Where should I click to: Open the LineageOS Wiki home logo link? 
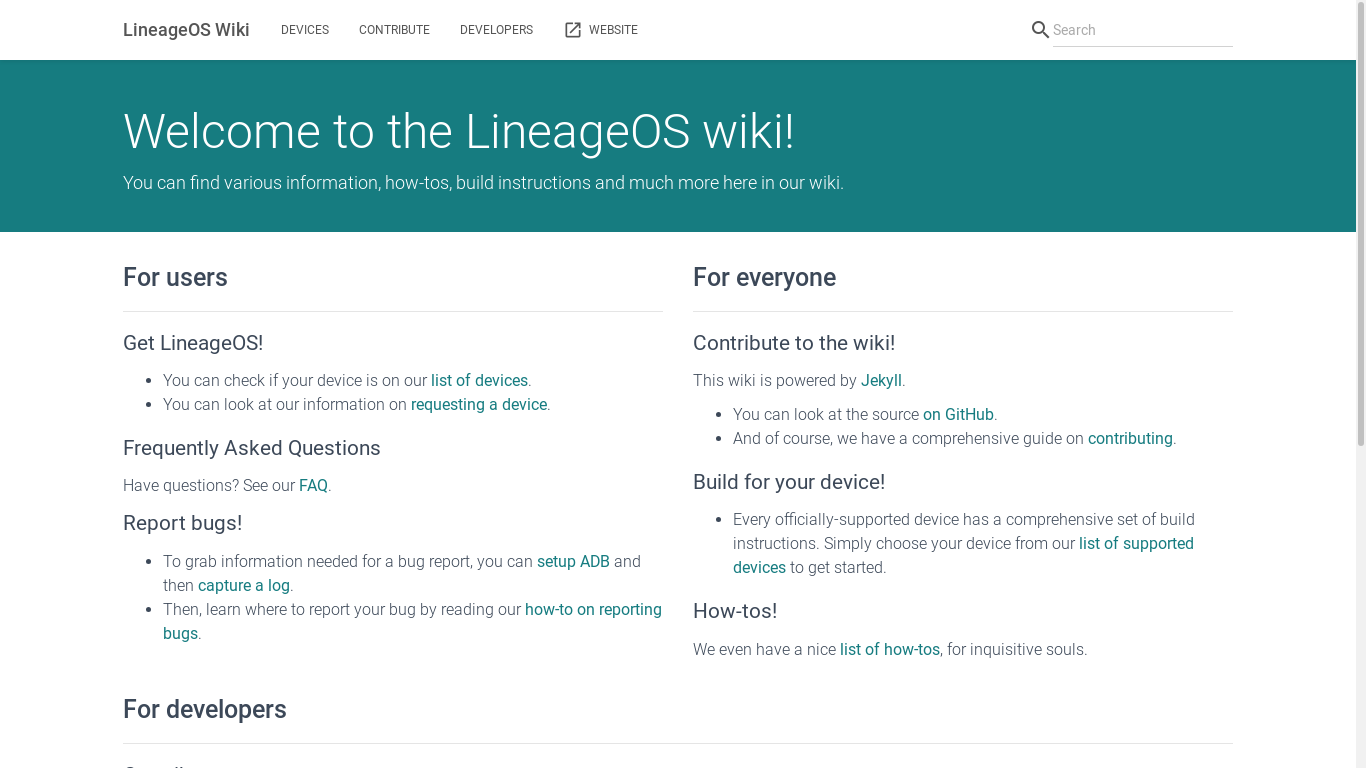tap(186, 30)
